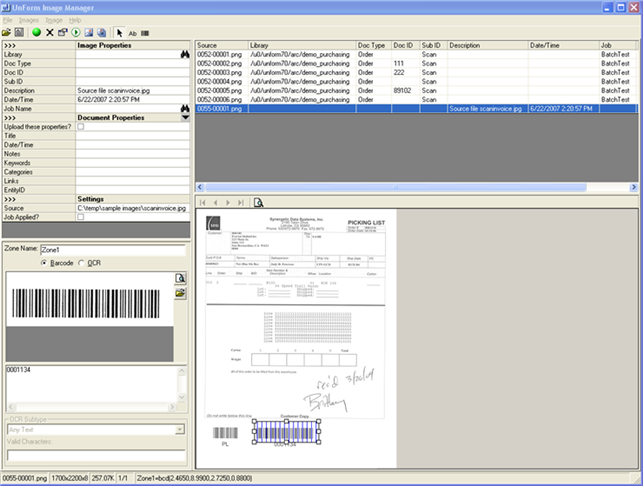Click the 'Library' column header
The height and width of the screenshot is (486, 643).
pyautogui.click(x=300, y=45)
